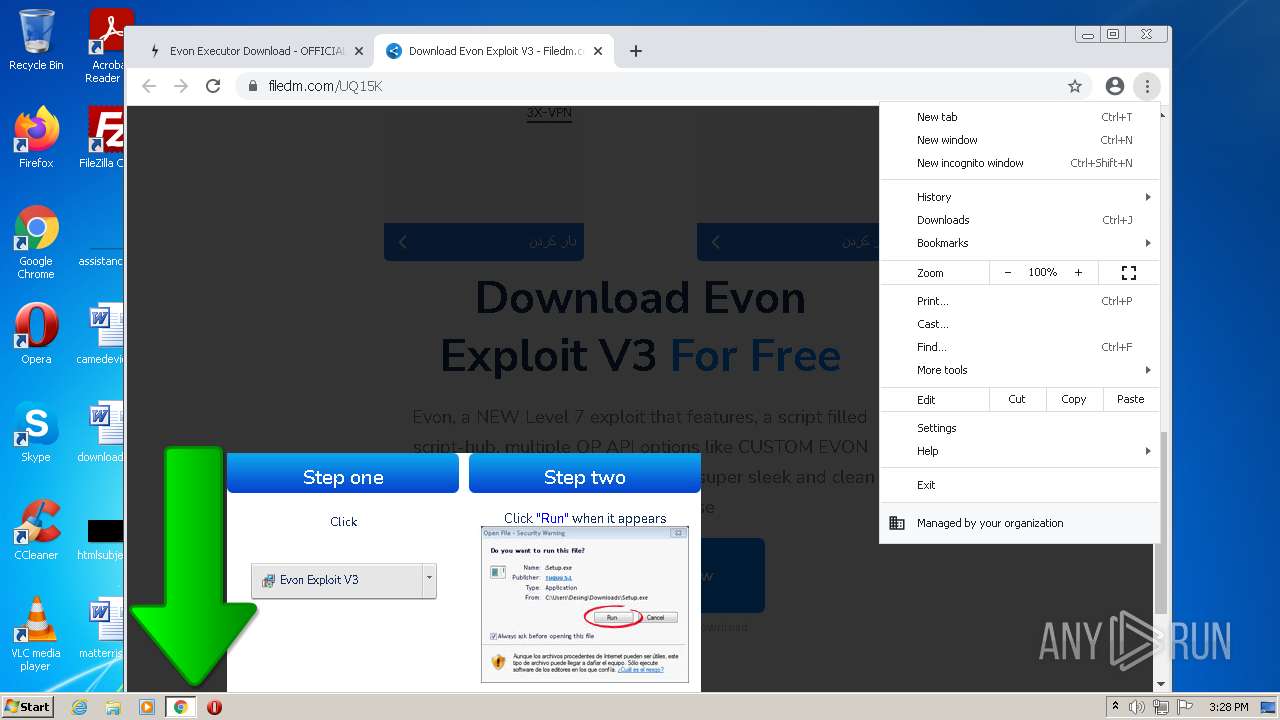This screenshot has width=1280, height=720.
Task: Click the browser Forward arrow
Action: tap(181, 86)
